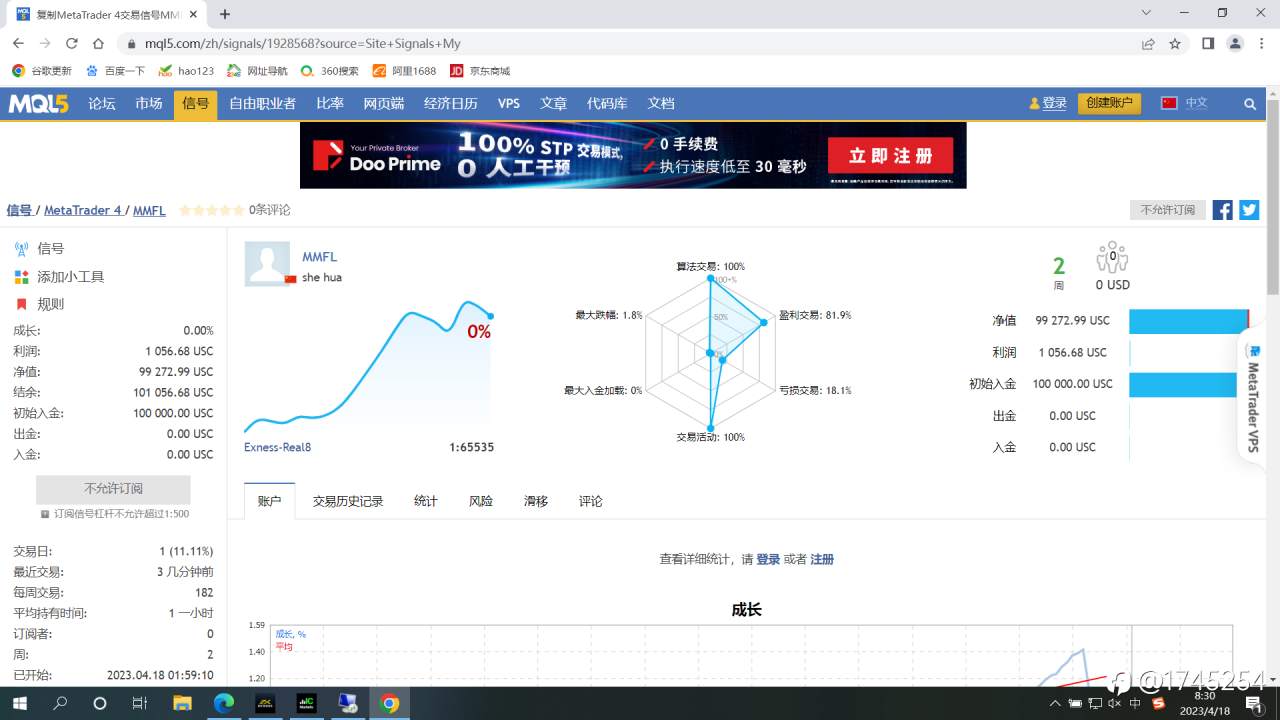Open Chrome side panel icon
The width and height of the screenshot is (1280, 720).
pyautogui.click(x=1208, y=43)
